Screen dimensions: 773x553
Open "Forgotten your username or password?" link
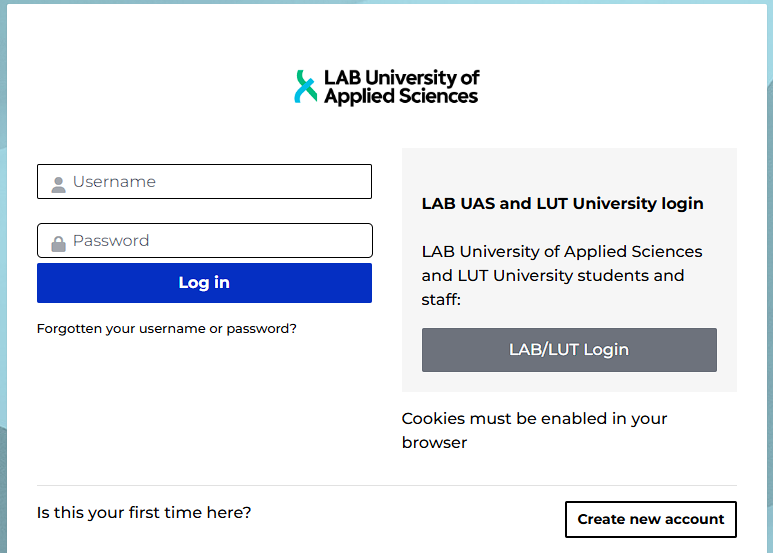pos(166,328)
